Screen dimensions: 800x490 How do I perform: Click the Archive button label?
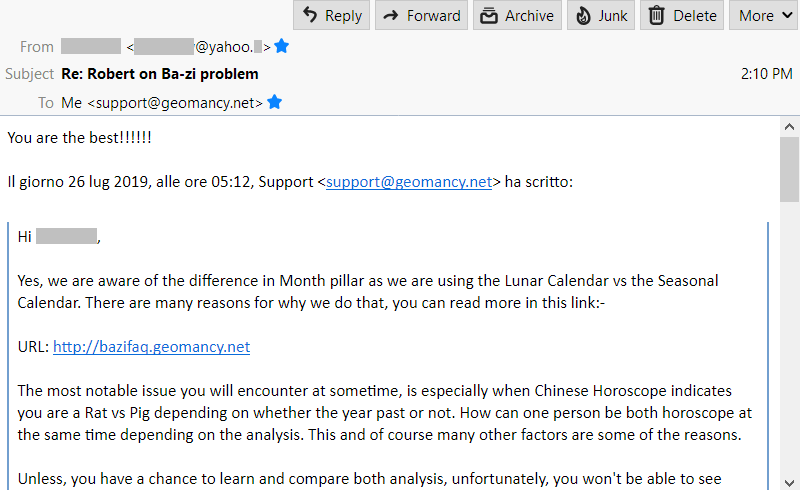529,15
